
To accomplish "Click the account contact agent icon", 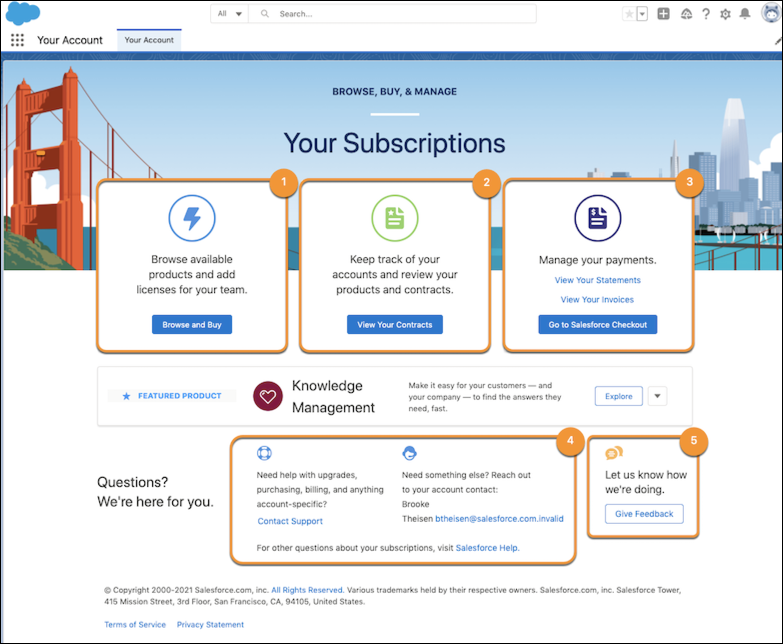I will coord(409,453).
